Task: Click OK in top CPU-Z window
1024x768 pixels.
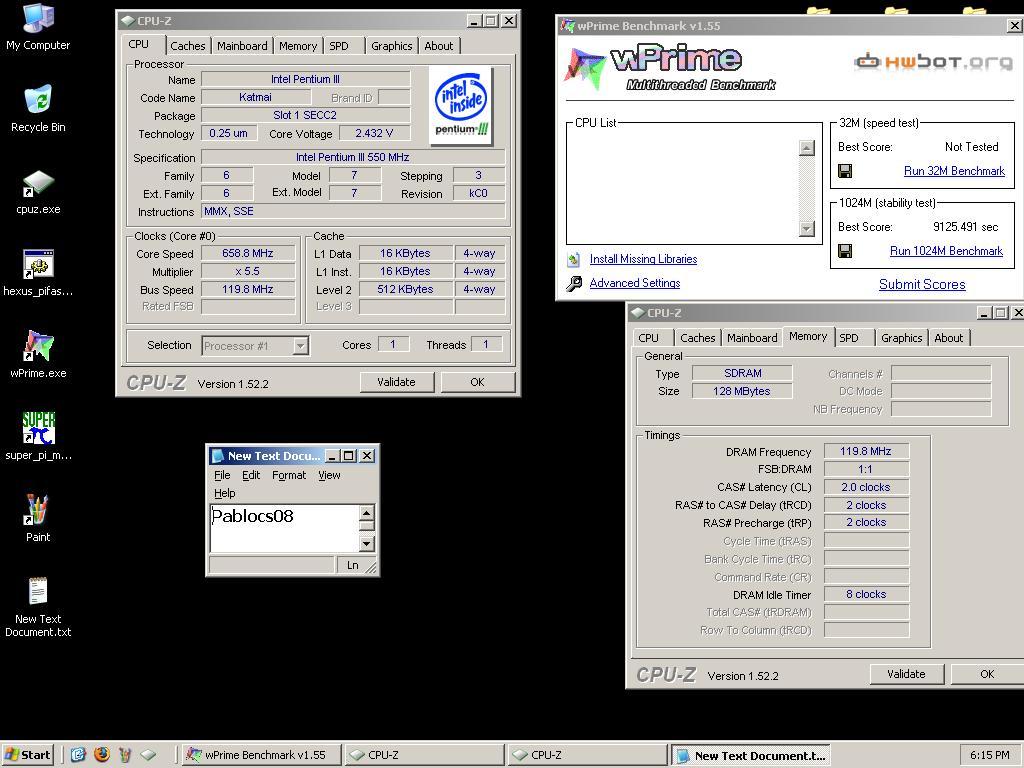Action: click(x=477, y=382)
